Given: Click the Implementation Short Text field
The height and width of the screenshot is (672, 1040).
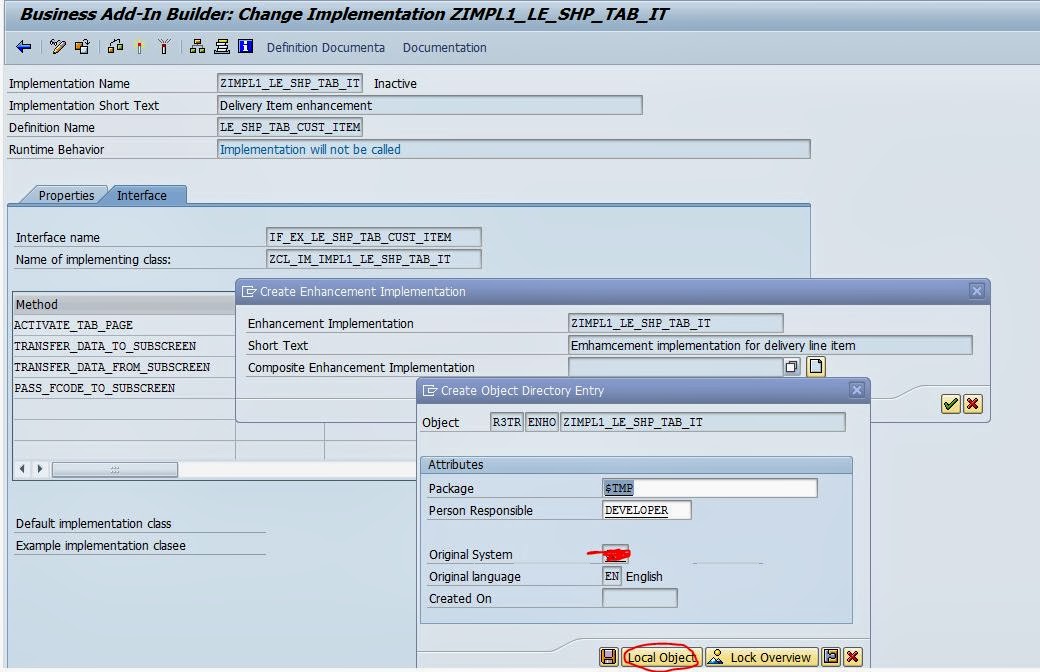Looking at the screenshot, I should pos(430,105).
